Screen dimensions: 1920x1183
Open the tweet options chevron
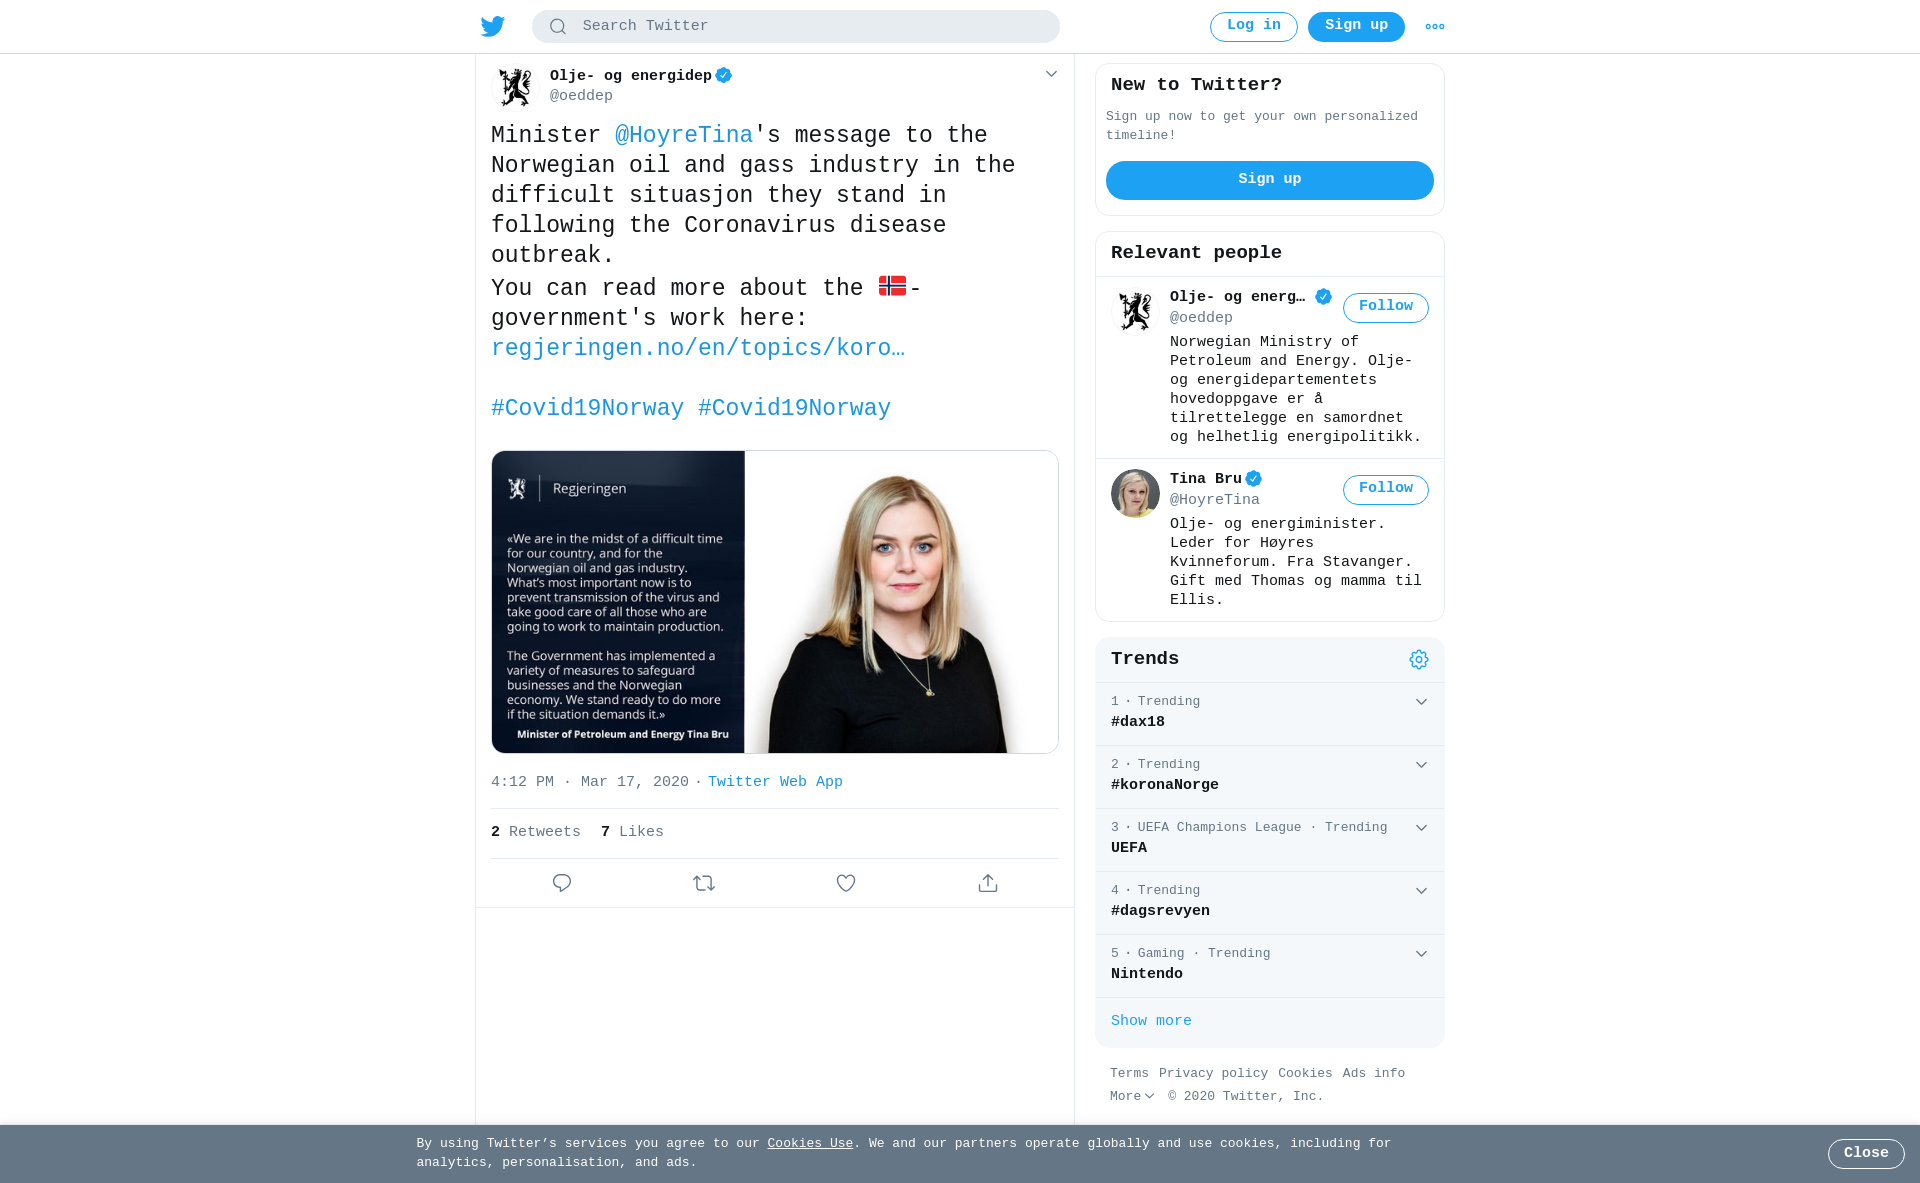[x=1051, y=74]
